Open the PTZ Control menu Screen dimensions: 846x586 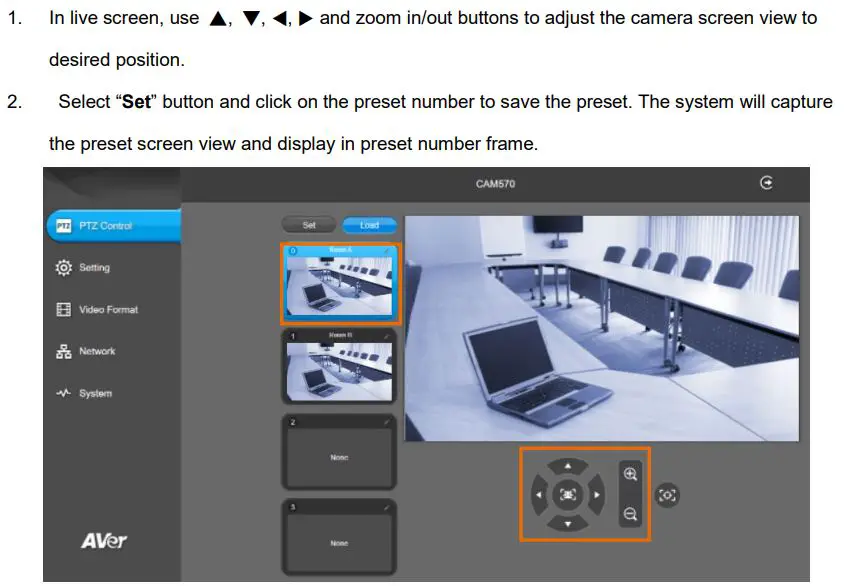[x=112, y=226]
